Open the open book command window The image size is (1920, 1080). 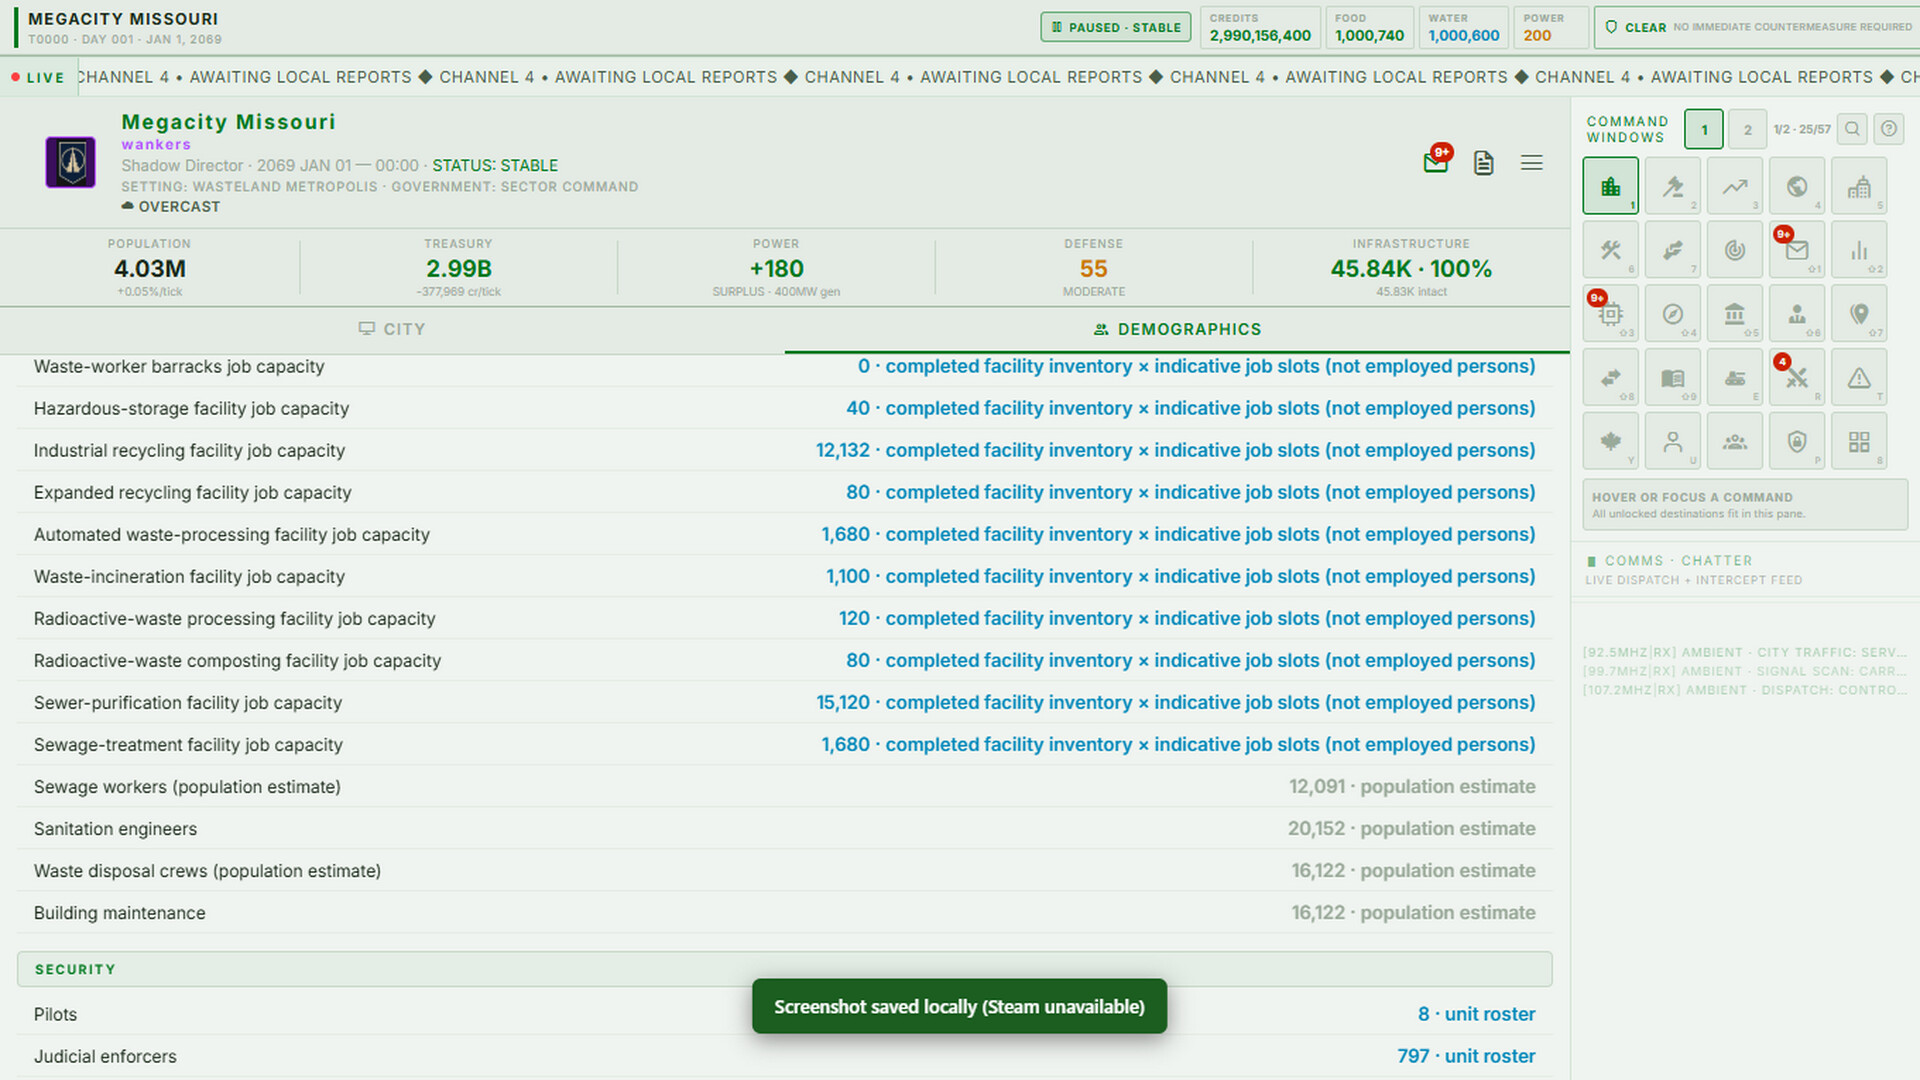pyautogui.click(x=1672, y=378)
